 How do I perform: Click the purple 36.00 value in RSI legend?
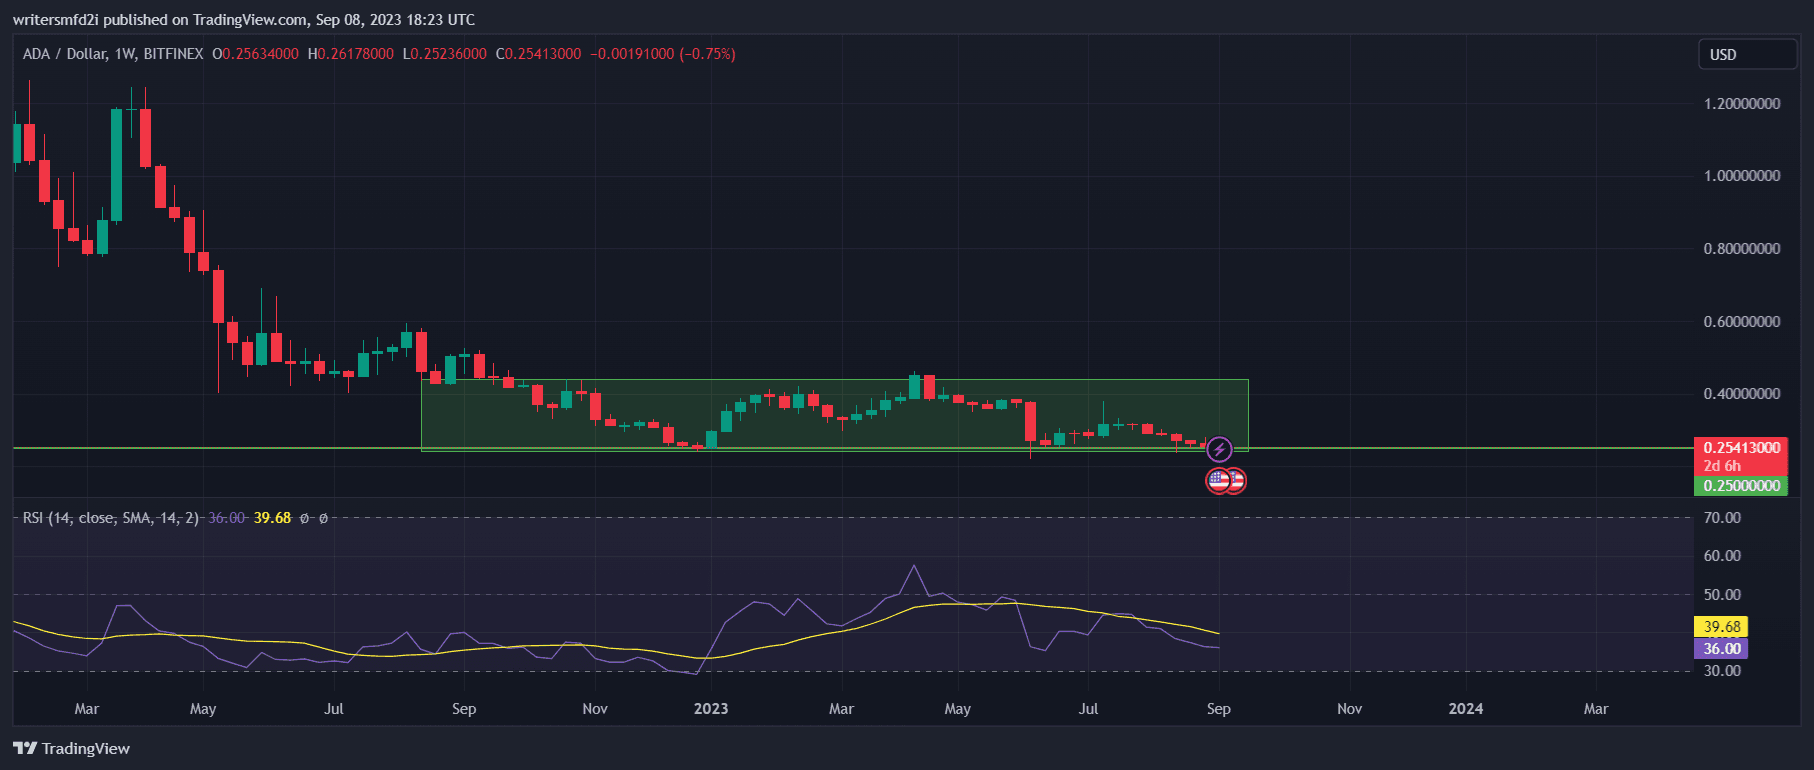[226, 518]
